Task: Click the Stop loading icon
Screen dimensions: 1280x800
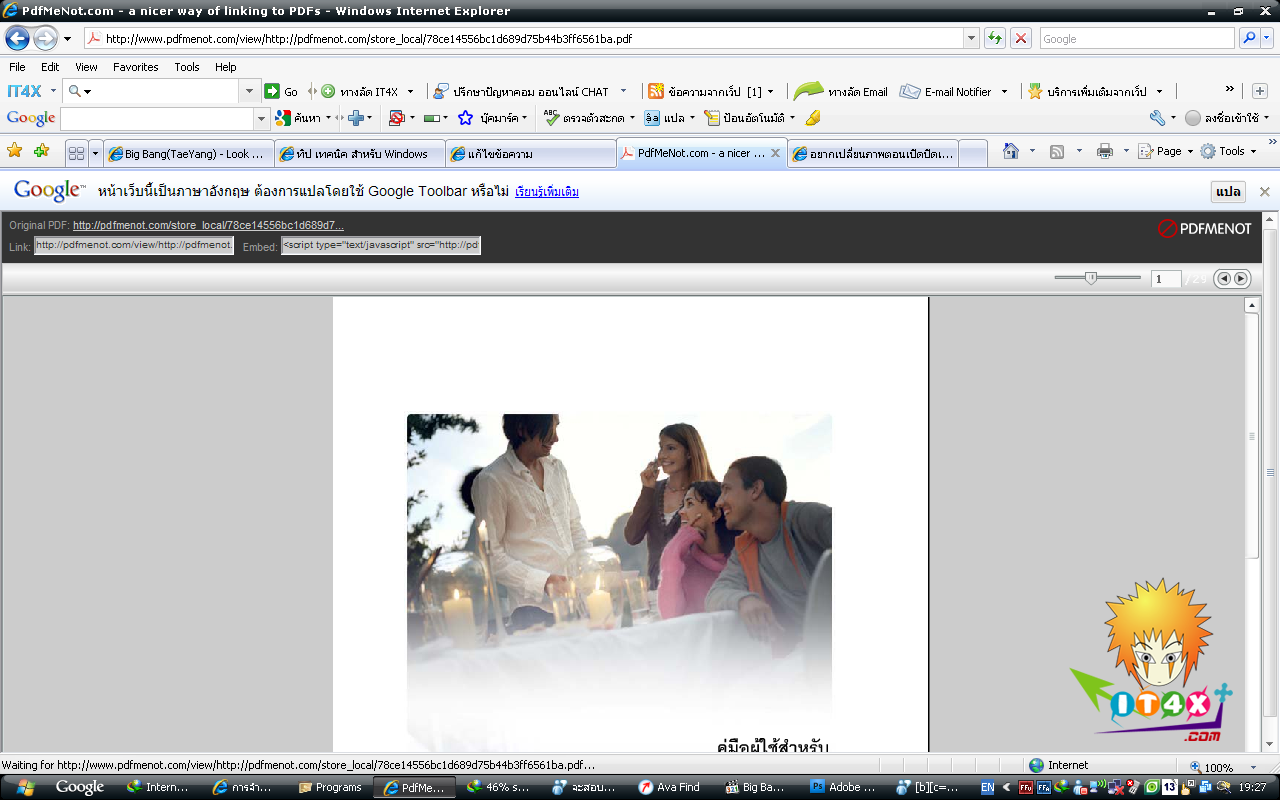Action: [x=1020, y=39]
